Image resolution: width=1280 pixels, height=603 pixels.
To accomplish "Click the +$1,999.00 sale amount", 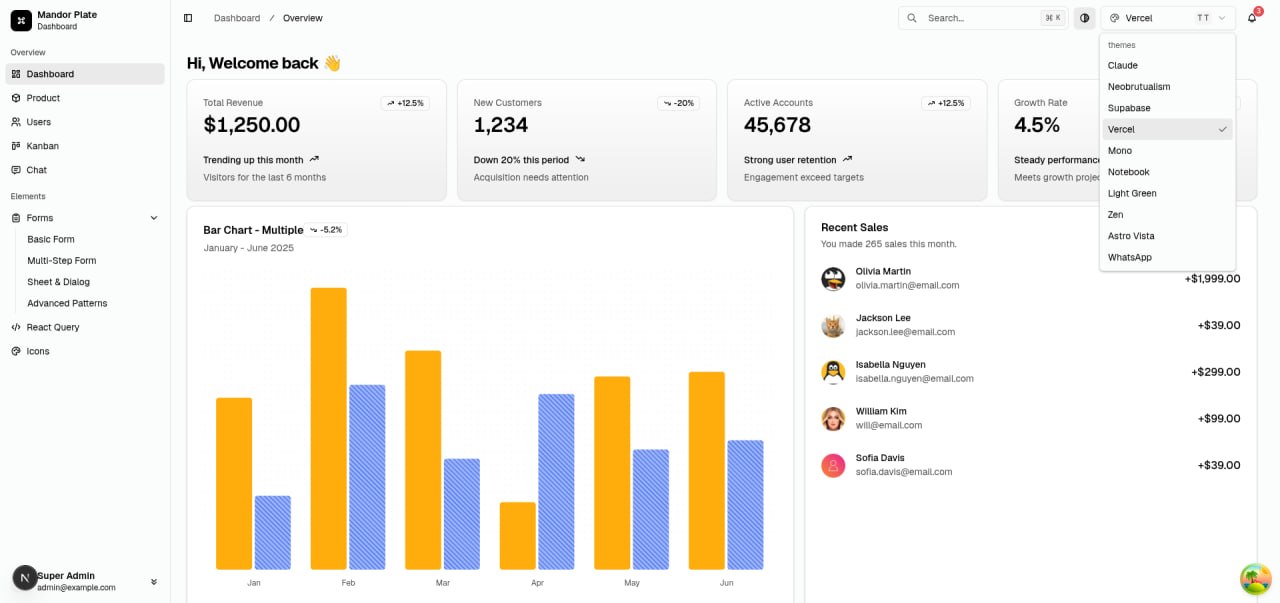I will pyautogui.click(x=1212, y=279).
